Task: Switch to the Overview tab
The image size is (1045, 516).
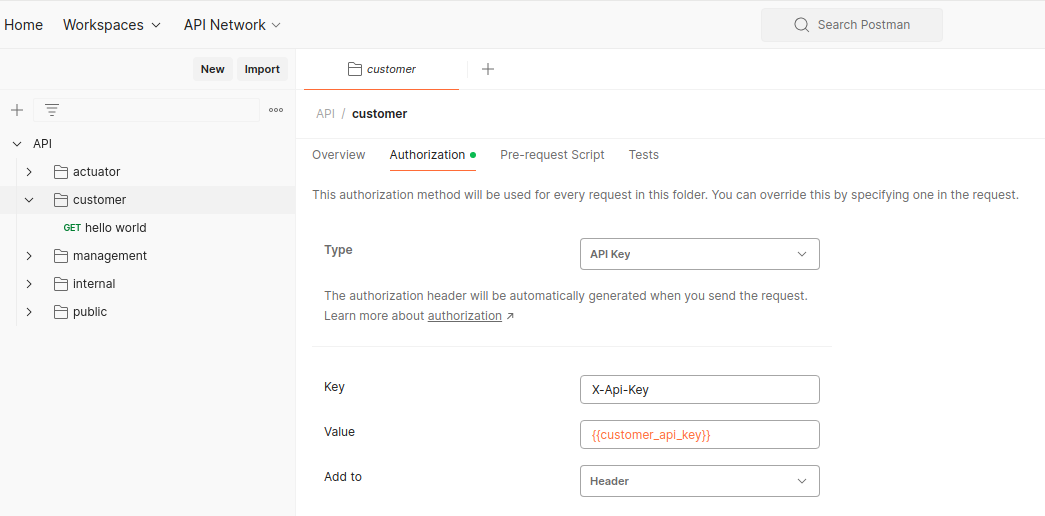Action: [339, 155]
